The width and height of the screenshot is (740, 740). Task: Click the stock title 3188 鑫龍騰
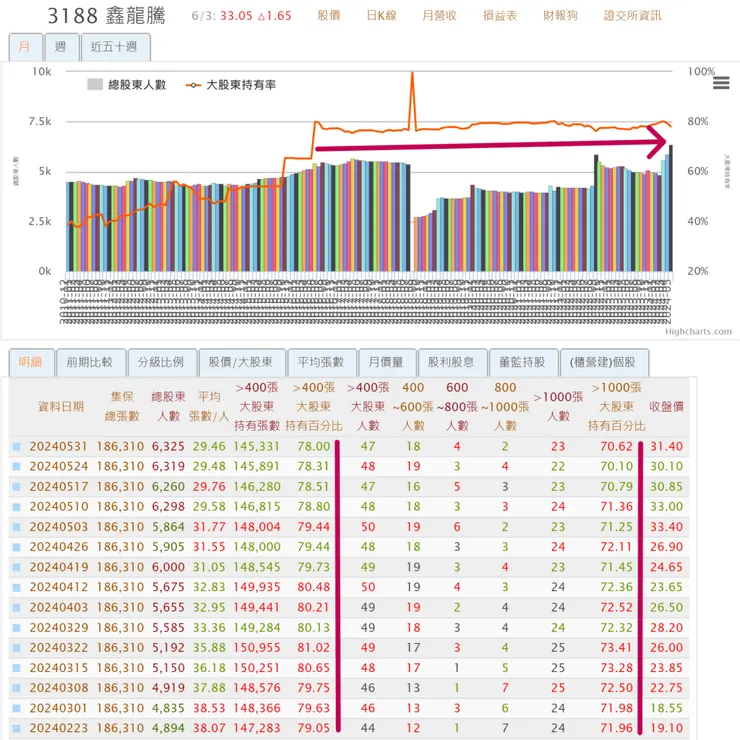click(x=107, y=16)
